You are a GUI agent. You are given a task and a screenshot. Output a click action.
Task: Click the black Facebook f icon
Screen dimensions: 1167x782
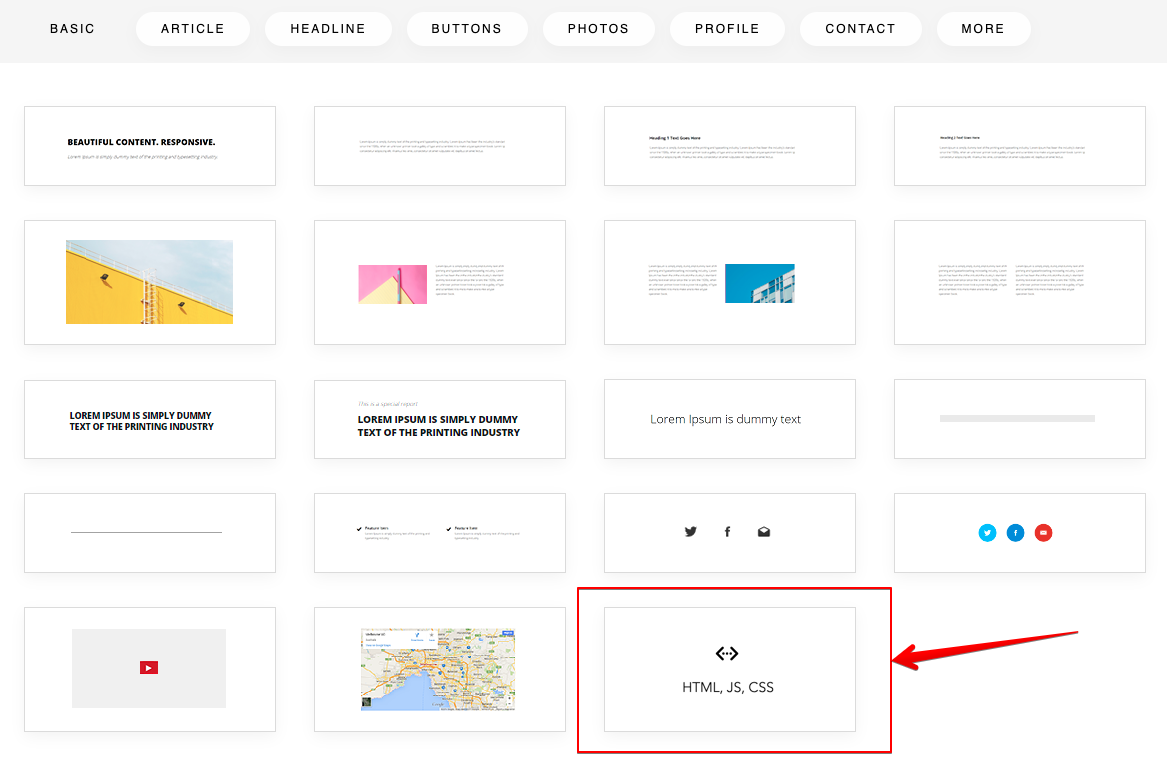(x=727, y=532)
